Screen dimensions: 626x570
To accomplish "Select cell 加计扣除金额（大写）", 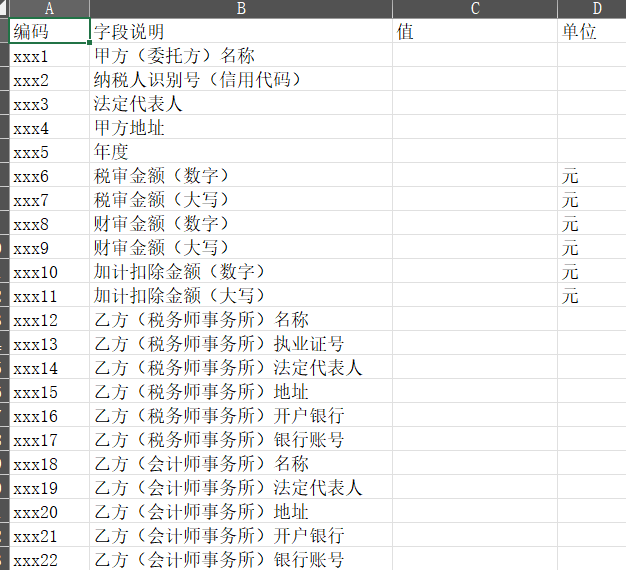I will (241, 295).
